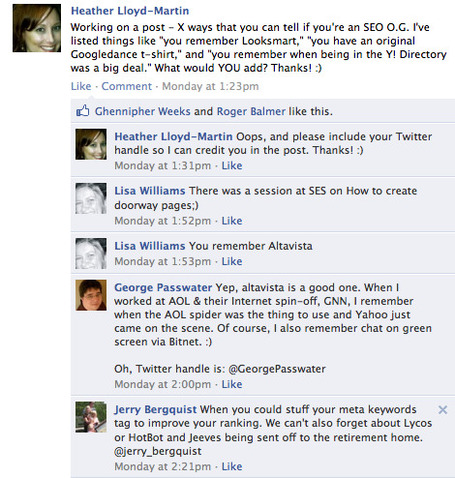Open Roger Balmer's profile

251,111
